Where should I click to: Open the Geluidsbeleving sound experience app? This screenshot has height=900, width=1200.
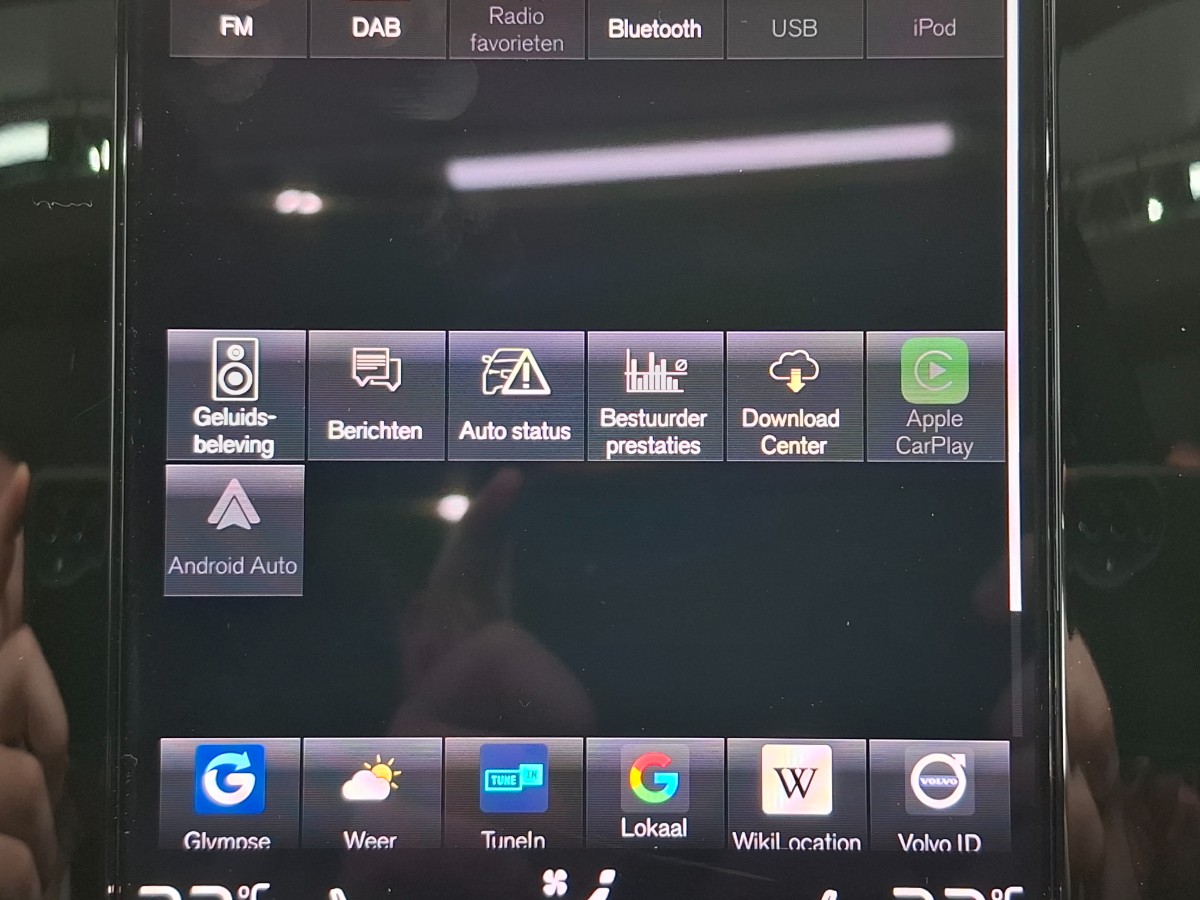(236, 395)
